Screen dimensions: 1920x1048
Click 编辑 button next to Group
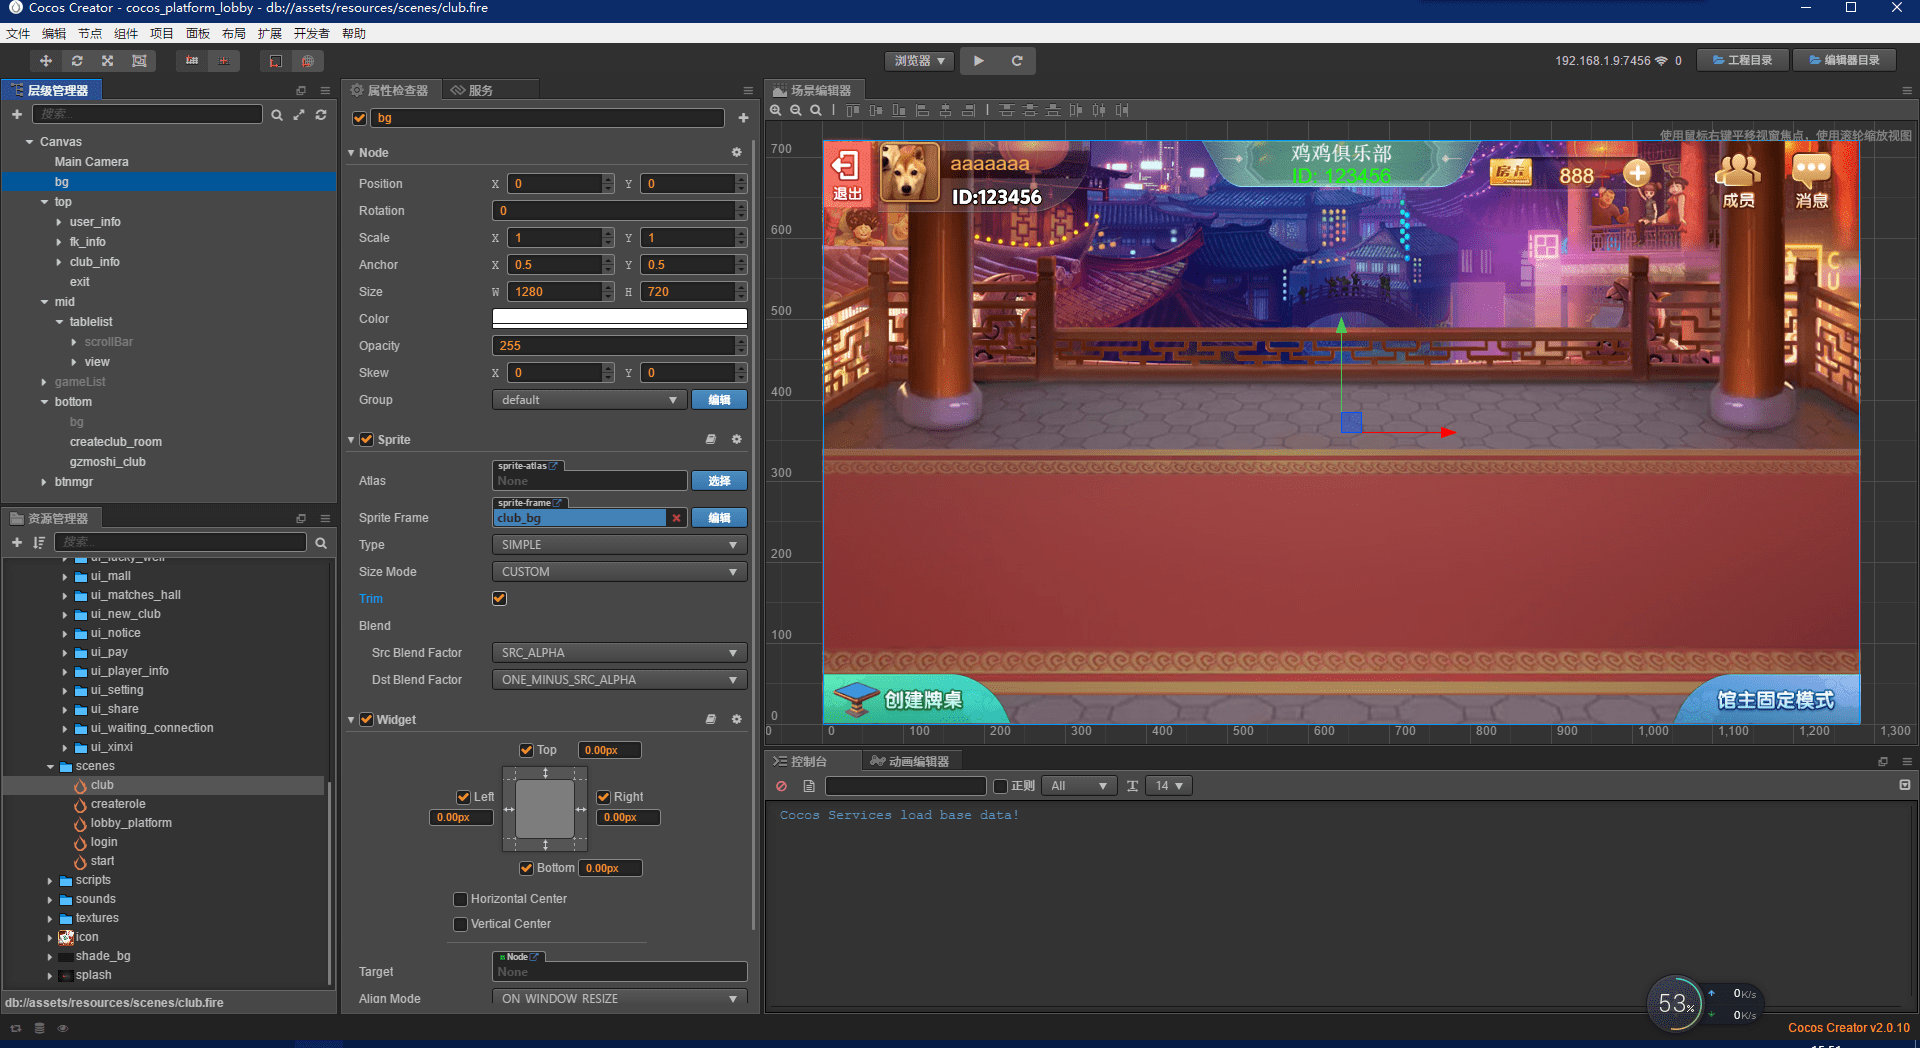pos(719,400)
